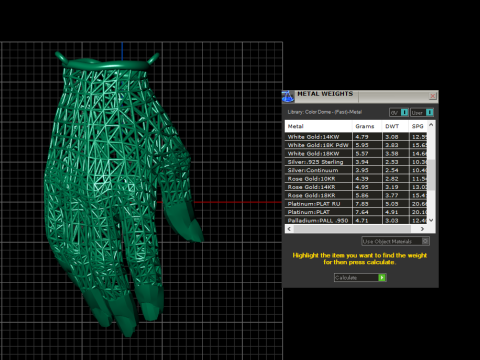Image resolution: width=480 pixels, height=360 pixels.
Task: Click the table scroll down arrow
Action: coord(431,220)
